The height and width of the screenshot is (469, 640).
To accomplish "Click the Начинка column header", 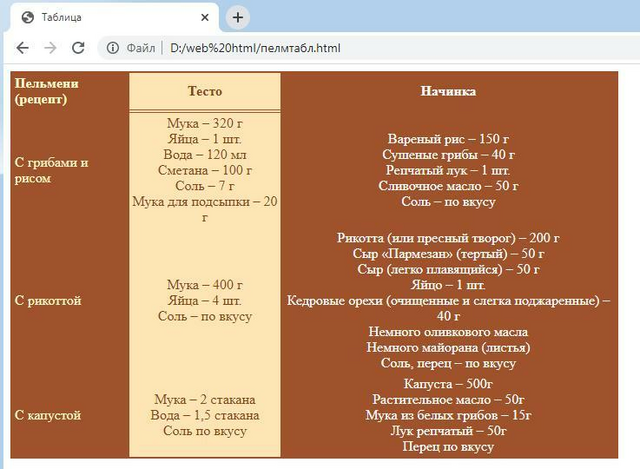I will (x=448, y=91).
